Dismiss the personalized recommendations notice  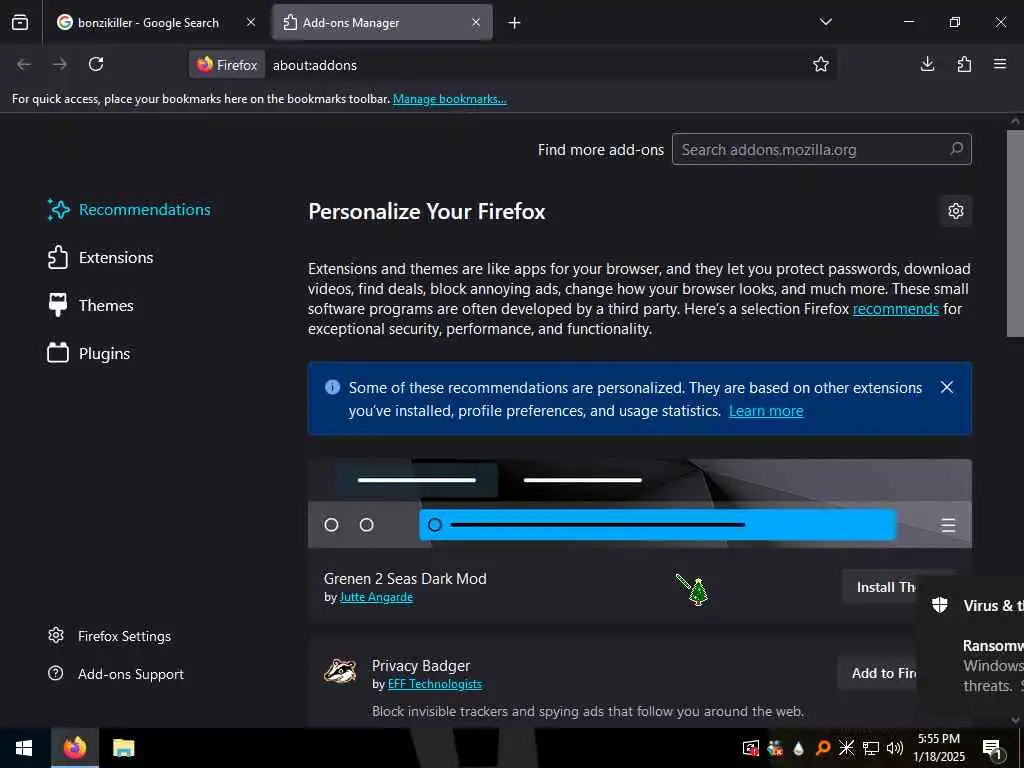click(x=946, y=387)
